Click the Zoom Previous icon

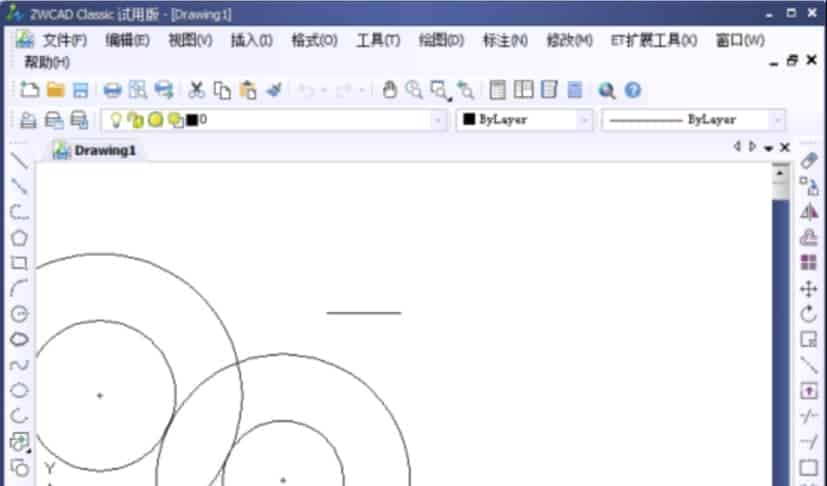click(x=465, y=90)
